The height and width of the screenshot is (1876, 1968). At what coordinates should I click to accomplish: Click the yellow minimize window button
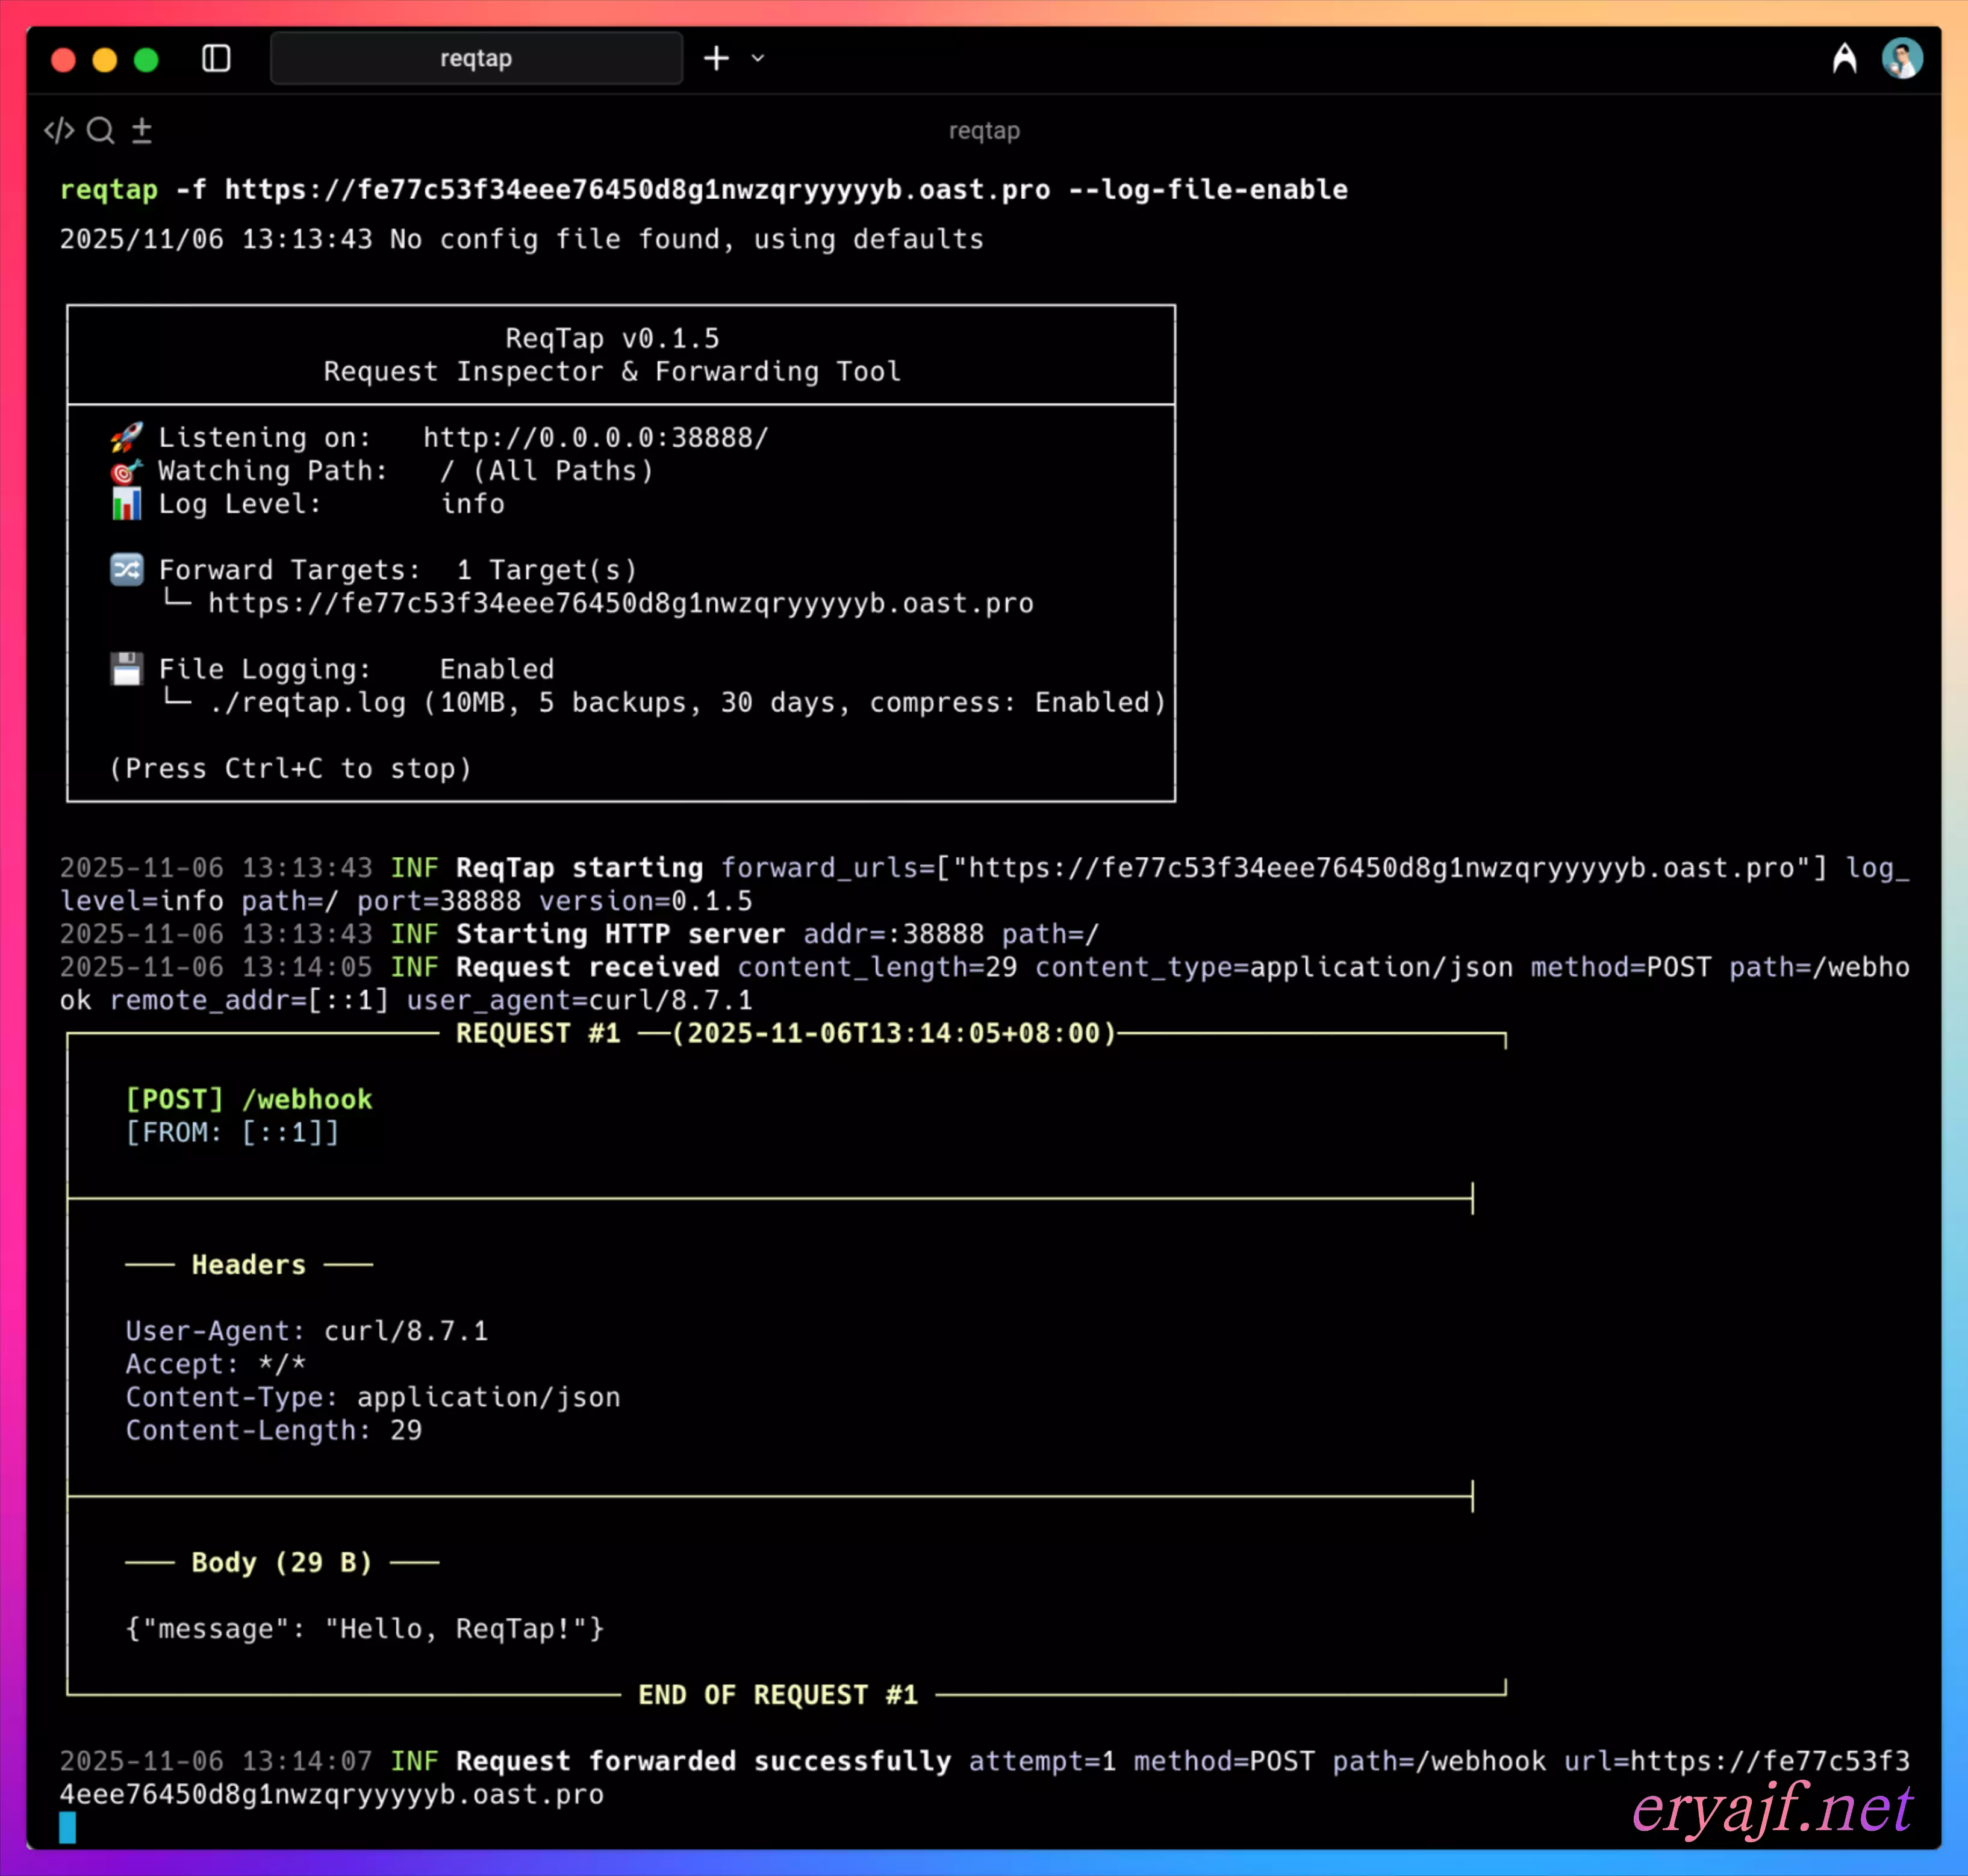point(104,60)
